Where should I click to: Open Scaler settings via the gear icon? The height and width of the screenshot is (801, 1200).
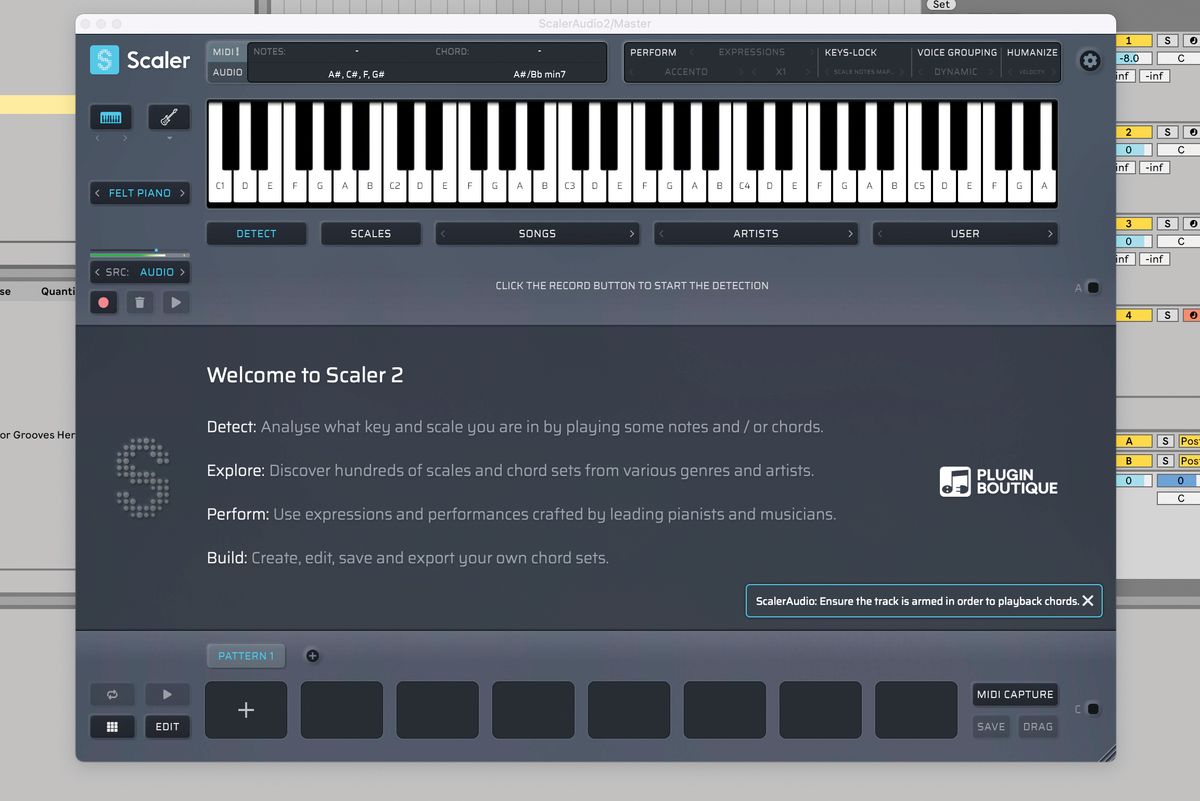1089,60
